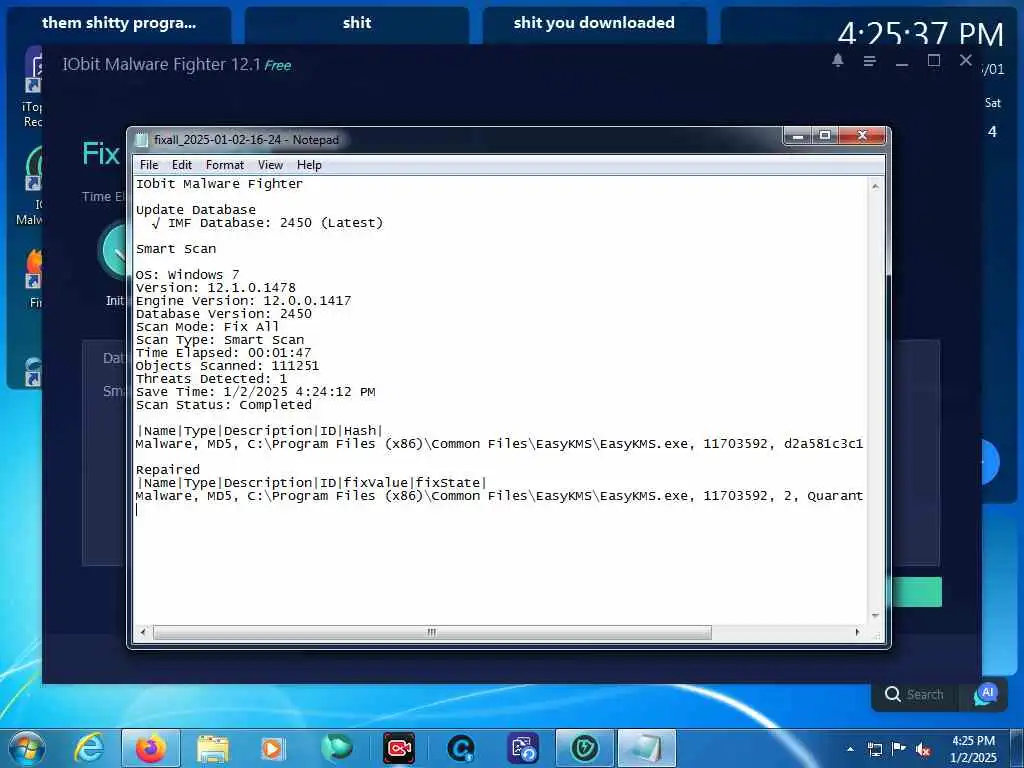Click 'Smart Scan' heading in Notepad

[x=176, y=249]
